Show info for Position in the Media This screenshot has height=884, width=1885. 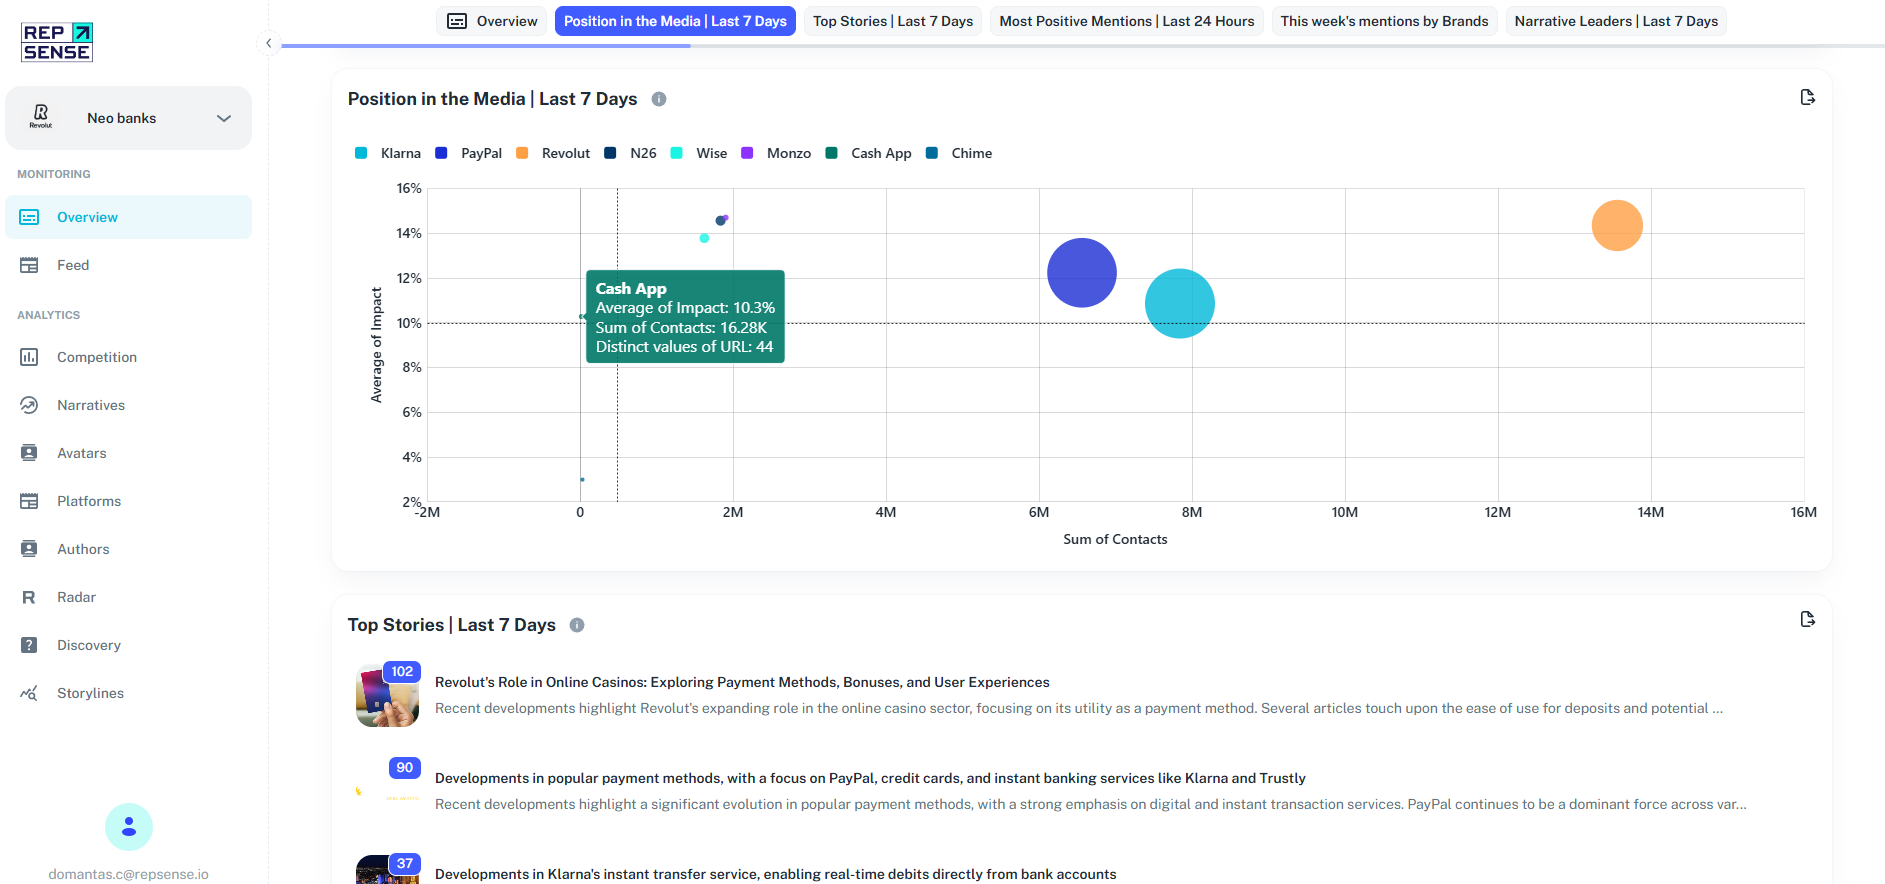coord(659,99)
